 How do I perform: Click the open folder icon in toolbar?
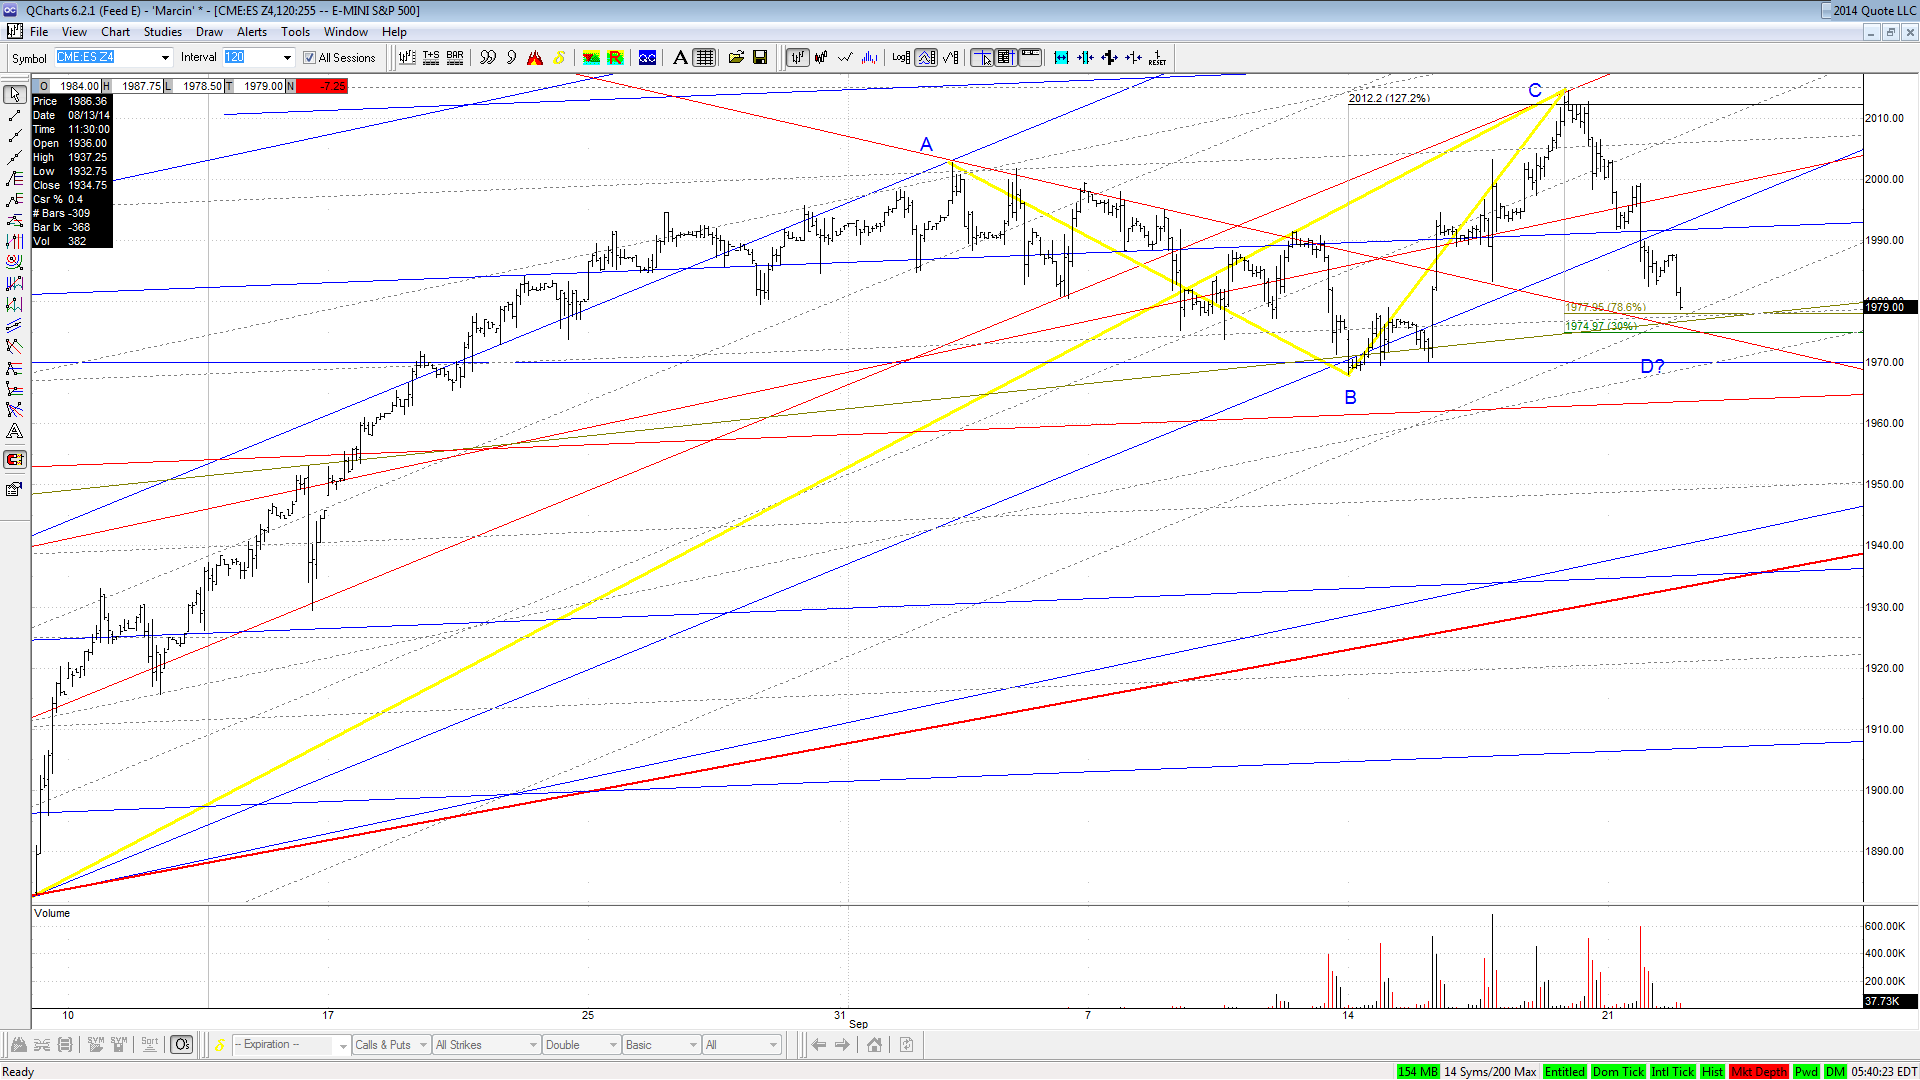tap(736, 58)
